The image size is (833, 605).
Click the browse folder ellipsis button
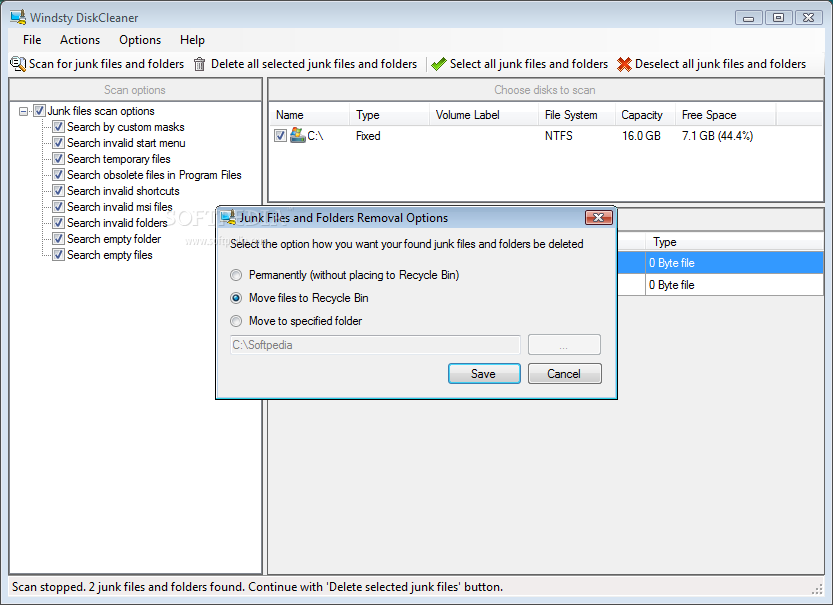pos(564,345)
